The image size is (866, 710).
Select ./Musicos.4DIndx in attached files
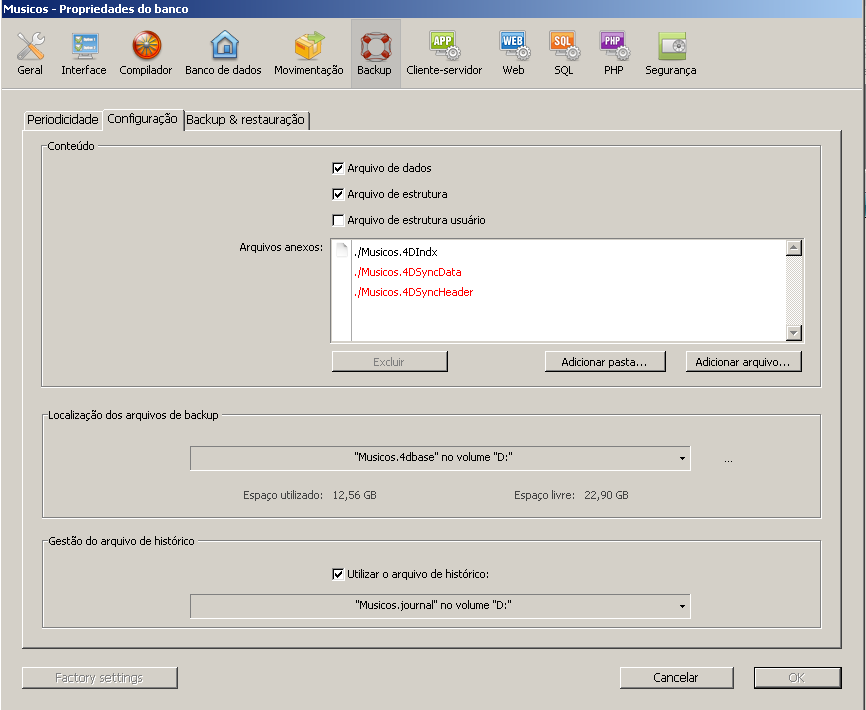tap(396, 252)
